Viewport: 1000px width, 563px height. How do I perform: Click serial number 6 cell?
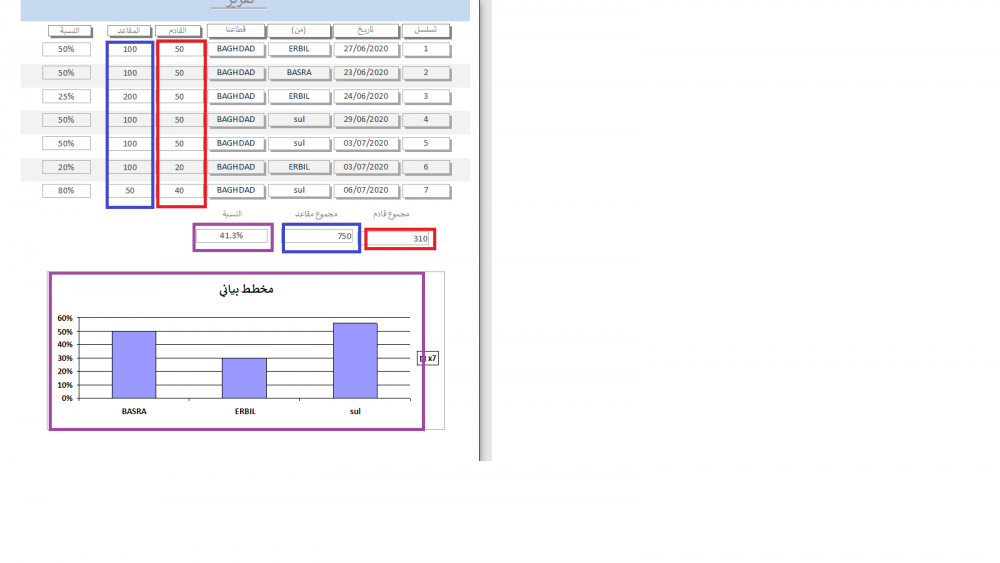point(426,167)
